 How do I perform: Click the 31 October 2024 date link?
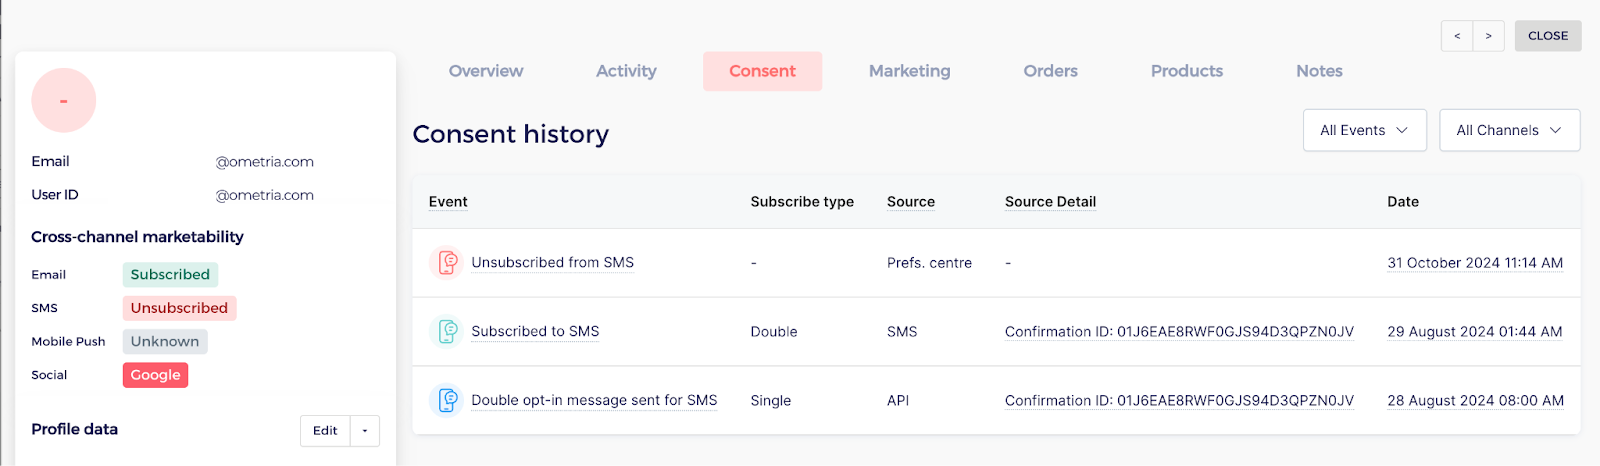[1475, 263]
